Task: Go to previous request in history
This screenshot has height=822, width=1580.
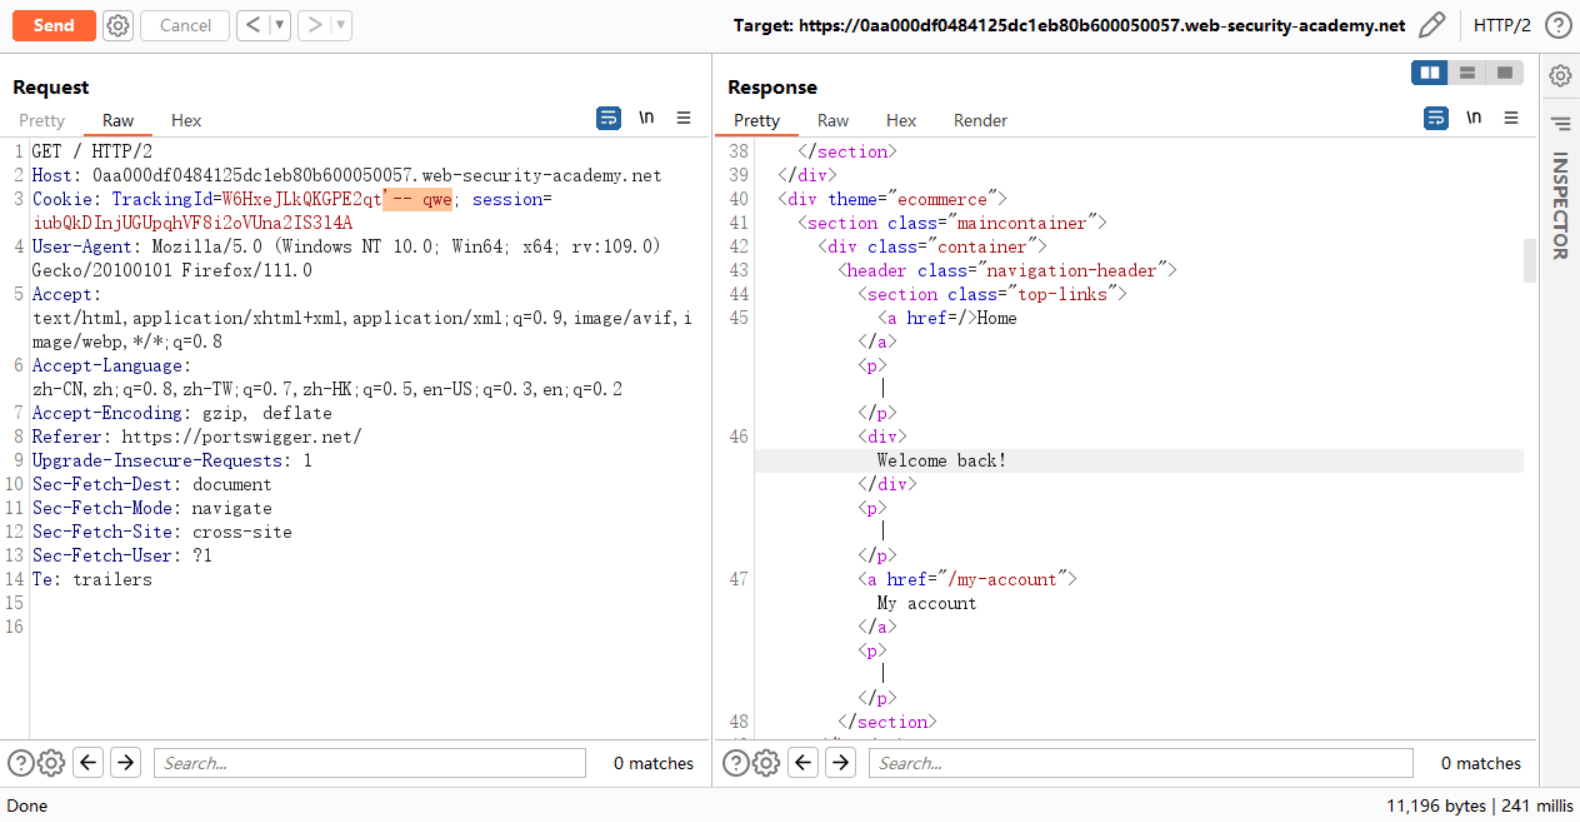Action: 253,25
